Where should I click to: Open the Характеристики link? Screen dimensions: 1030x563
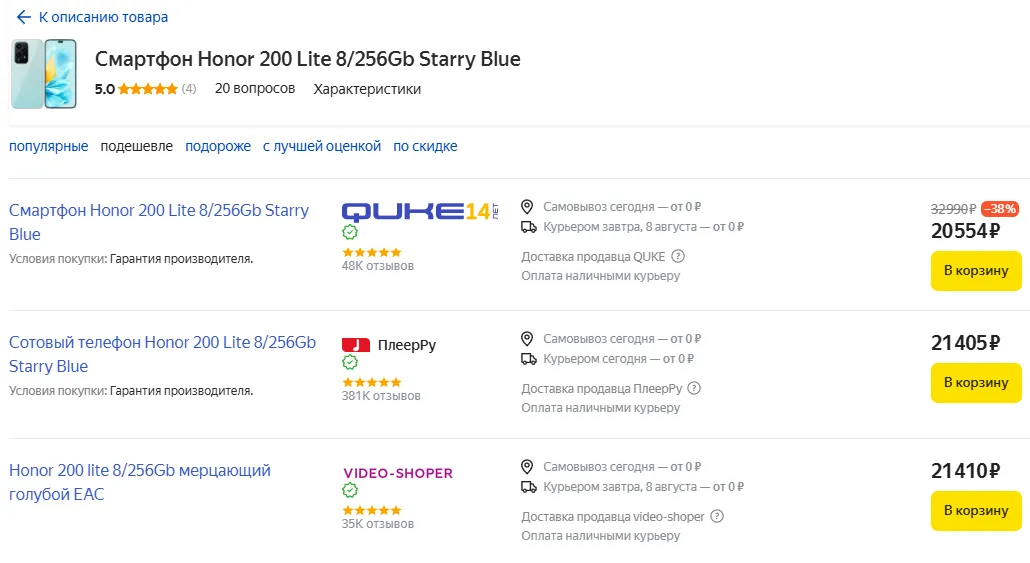367,89
